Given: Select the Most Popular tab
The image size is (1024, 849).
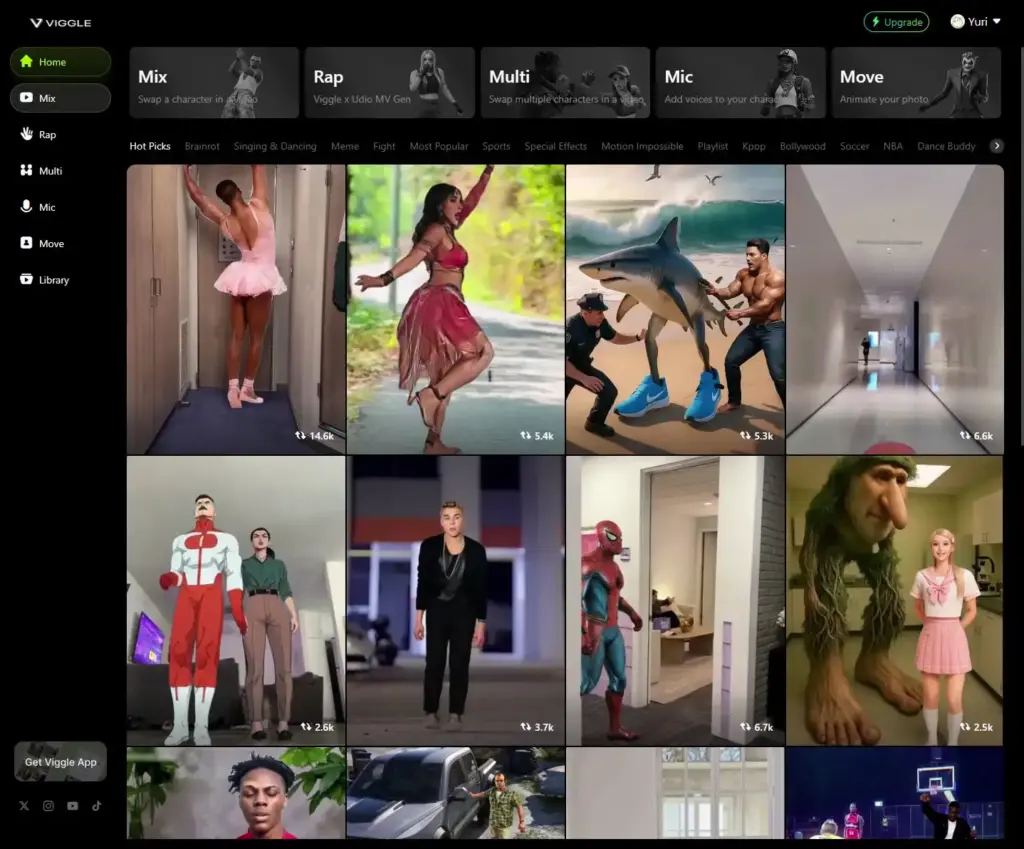Looking at the screenshot, I should (439, 146).
